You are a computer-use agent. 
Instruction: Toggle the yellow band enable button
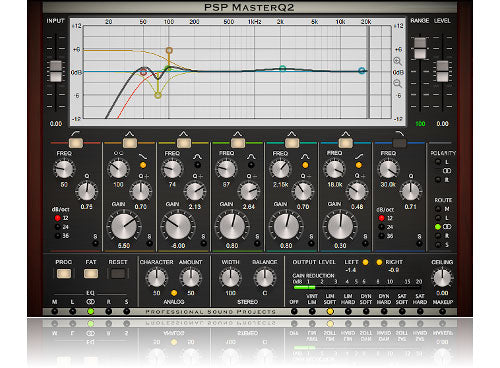[184, 143]
